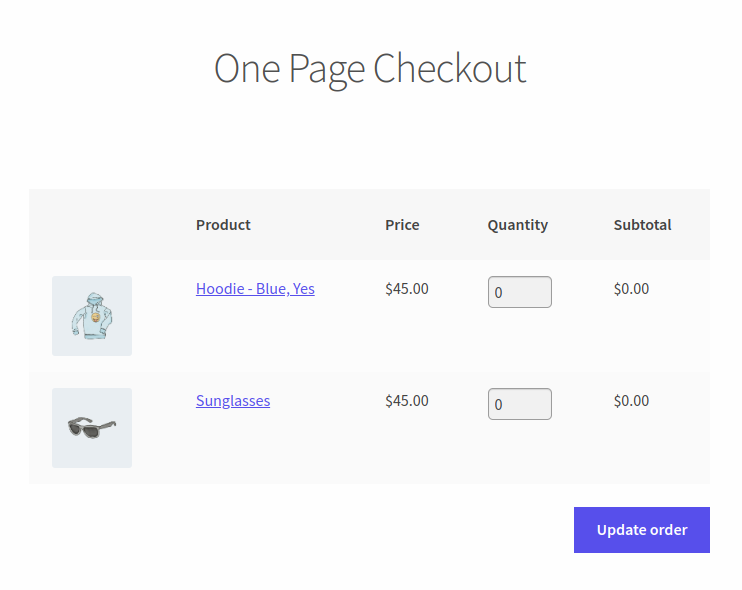Click the Hoodie product thumbnail image
Image resolution: width=742 pixels, height=590 pixels.
point(92,316)
